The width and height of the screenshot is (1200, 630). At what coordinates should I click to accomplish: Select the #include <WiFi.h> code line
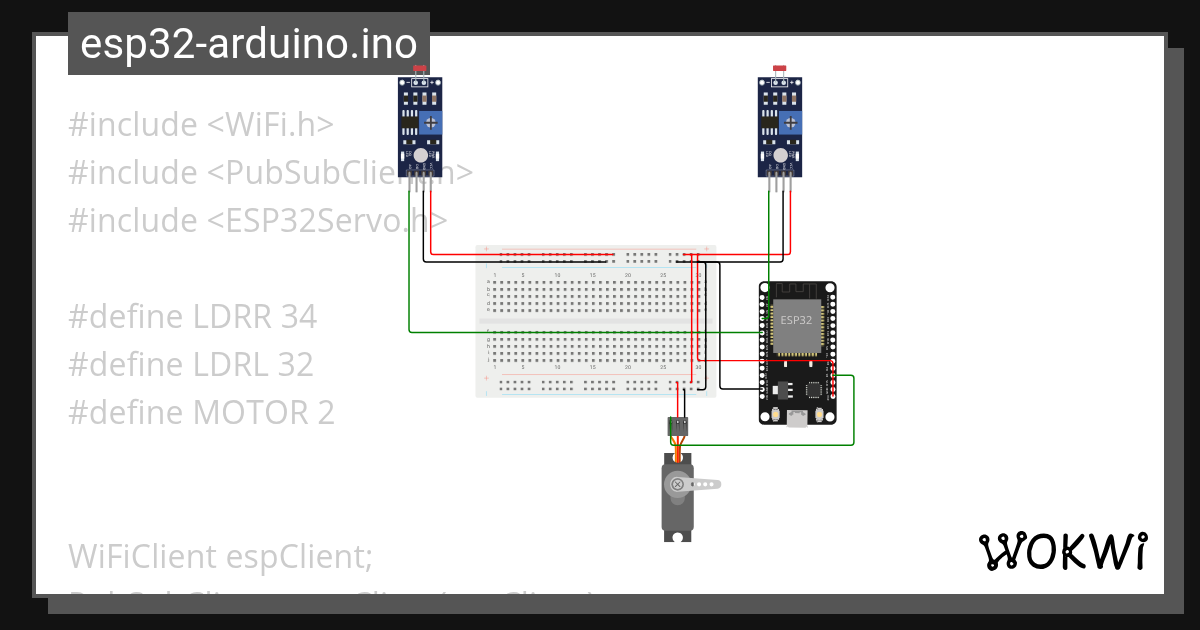click(x=200, y=124)
